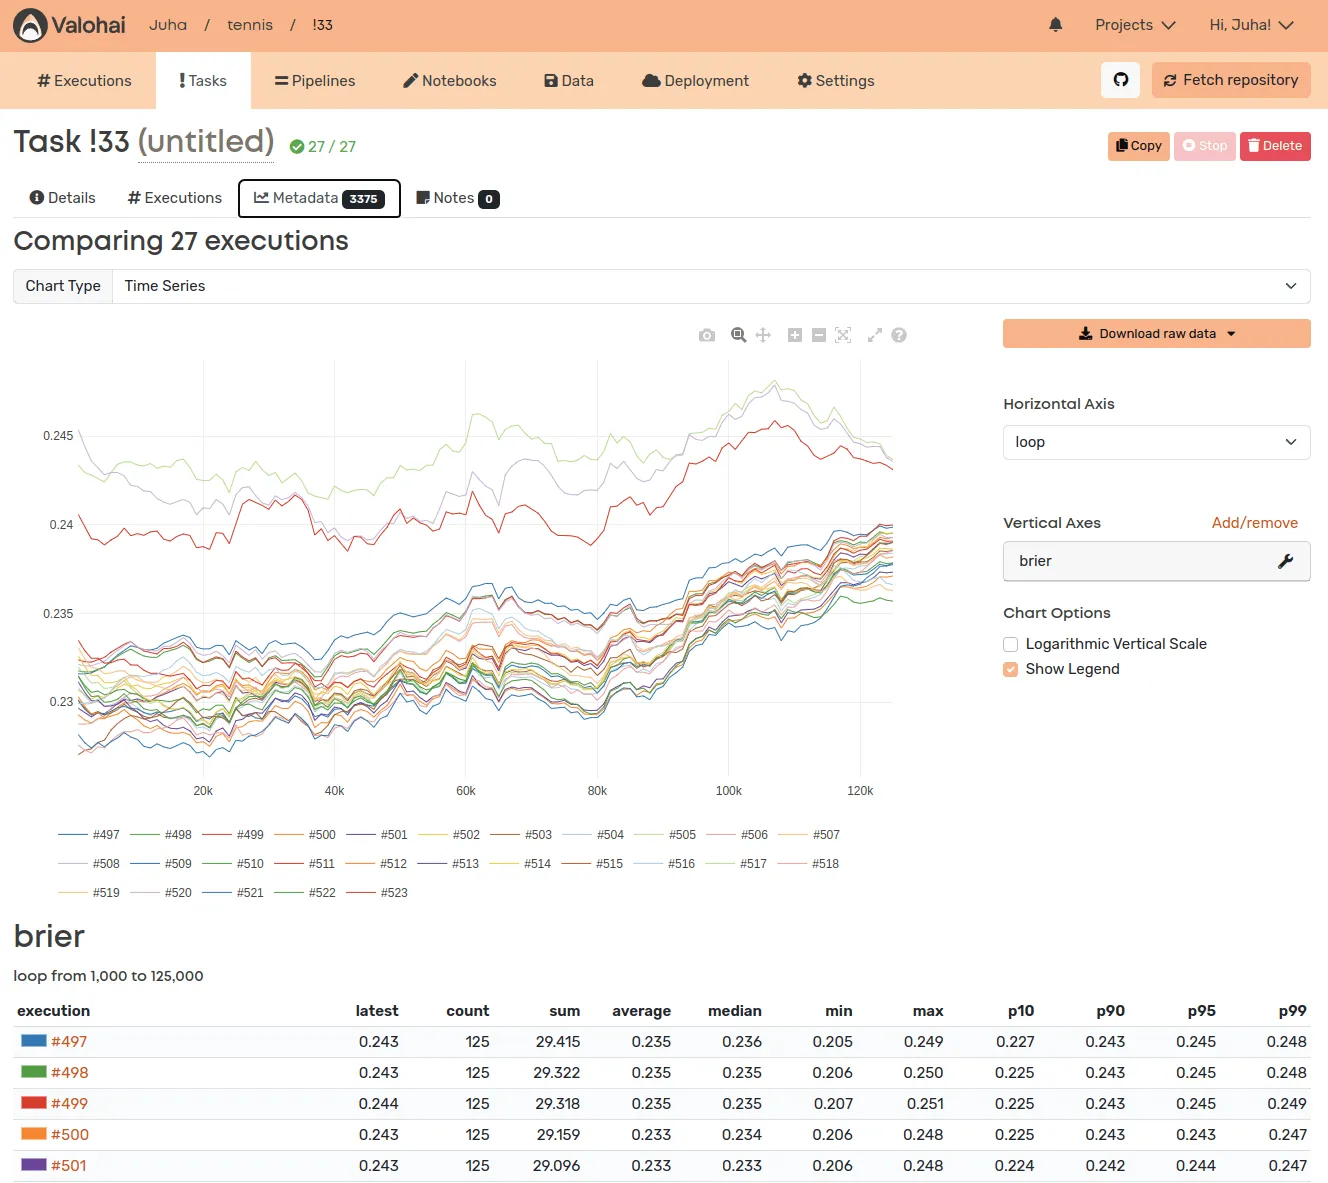1328x1183 pixels.
Task: Toggle the #497 series in chart legend
Action: pos(90,835)
